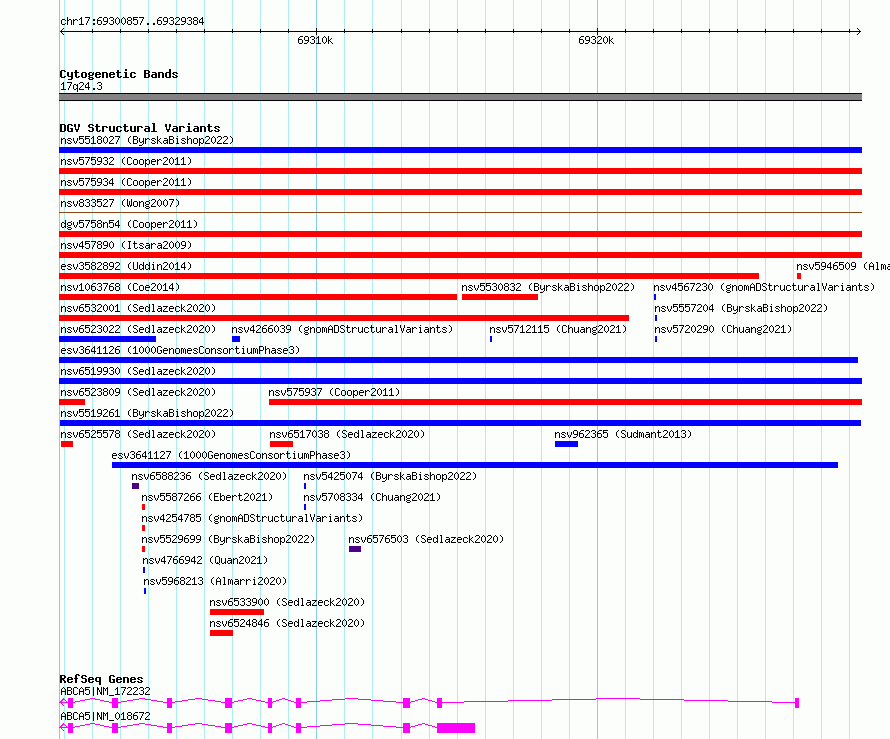Click the red bar under nsv5530832
The height and width of the screenshot is (739, 890).
click(499, 297)
